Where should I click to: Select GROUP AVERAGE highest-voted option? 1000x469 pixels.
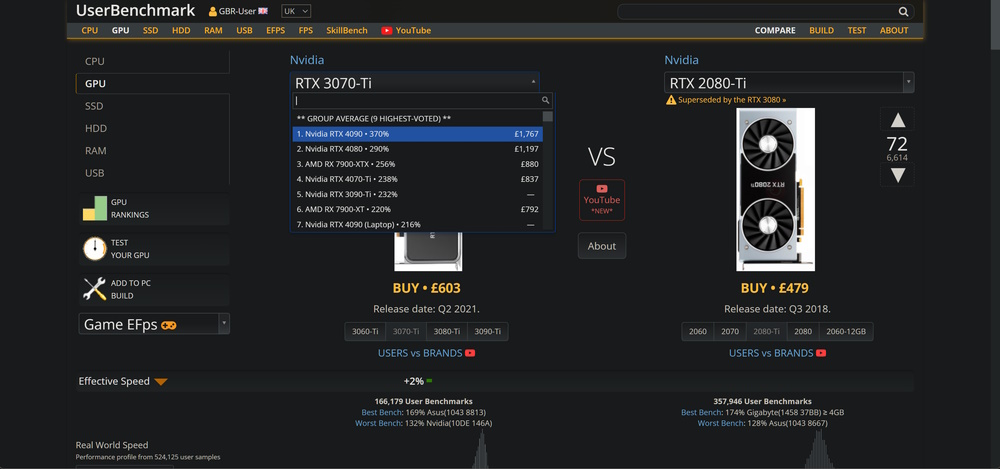click(418, 119)
